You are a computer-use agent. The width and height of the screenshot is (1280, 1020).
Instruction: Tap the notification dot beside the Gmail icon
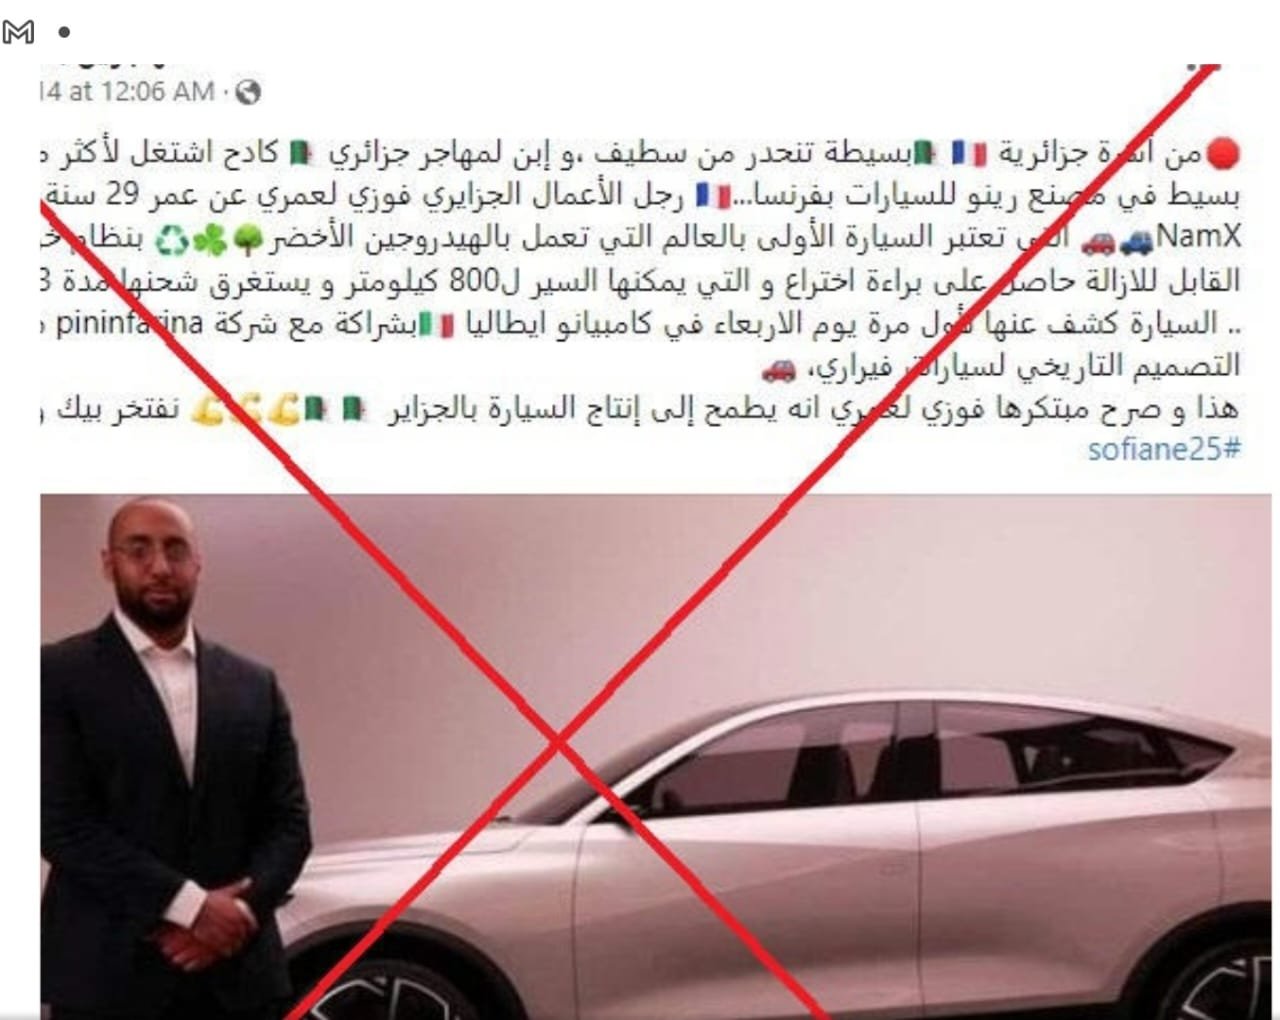coord(64,33)
